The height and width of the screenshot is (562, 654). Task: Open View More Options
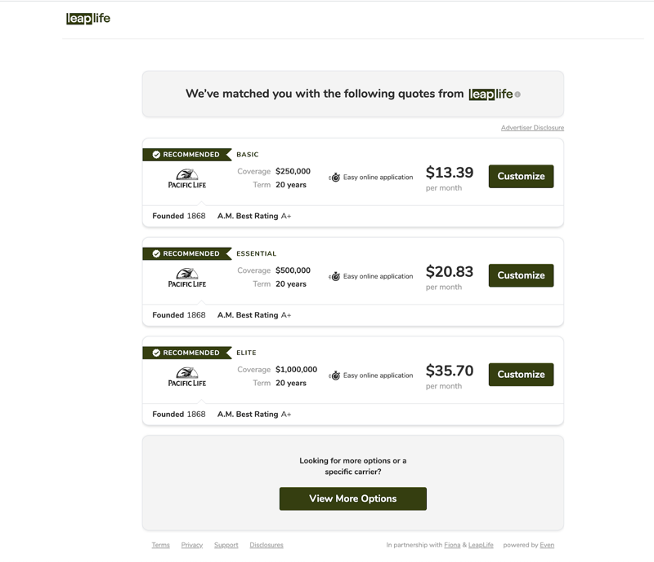[x=353, y=499]
